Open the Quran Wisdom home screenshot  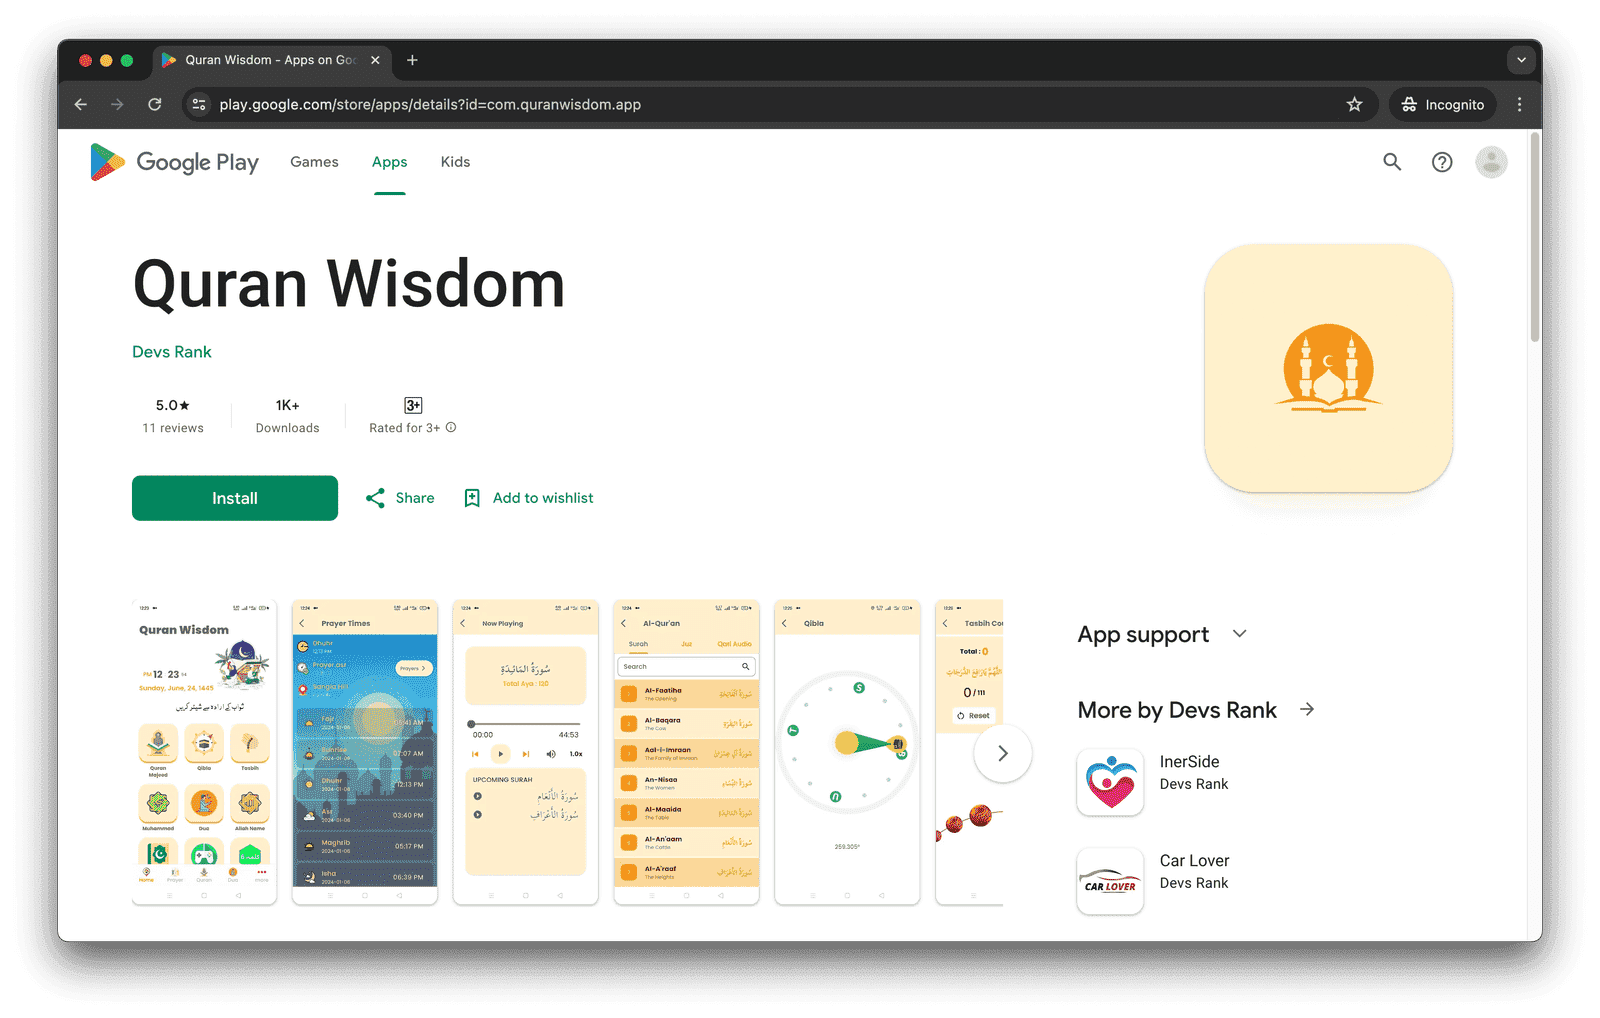coord(204,752)
